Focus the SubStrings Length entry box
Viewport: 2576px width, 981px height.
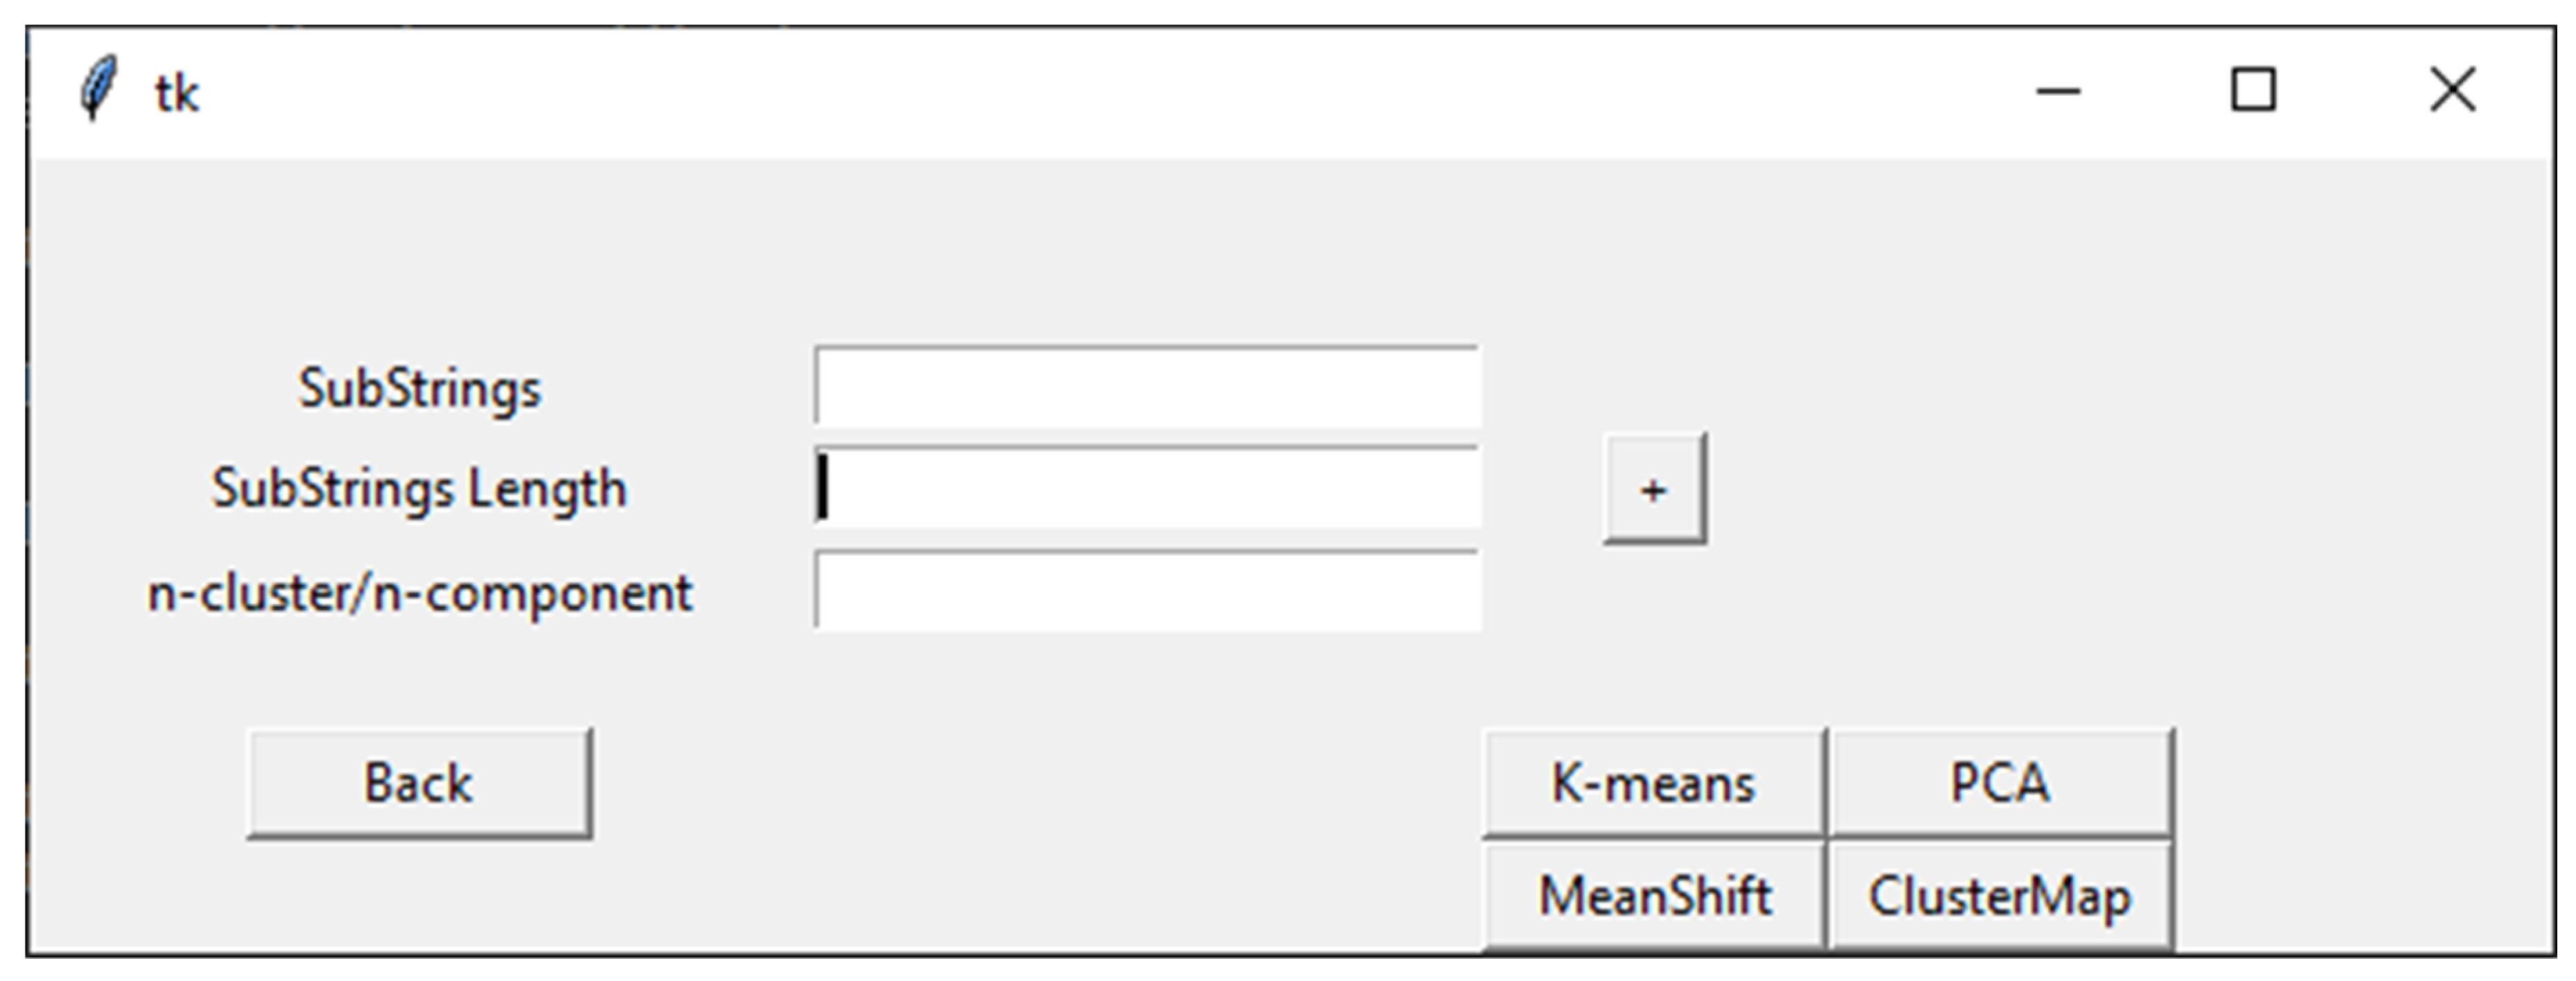click(1146, 488)
